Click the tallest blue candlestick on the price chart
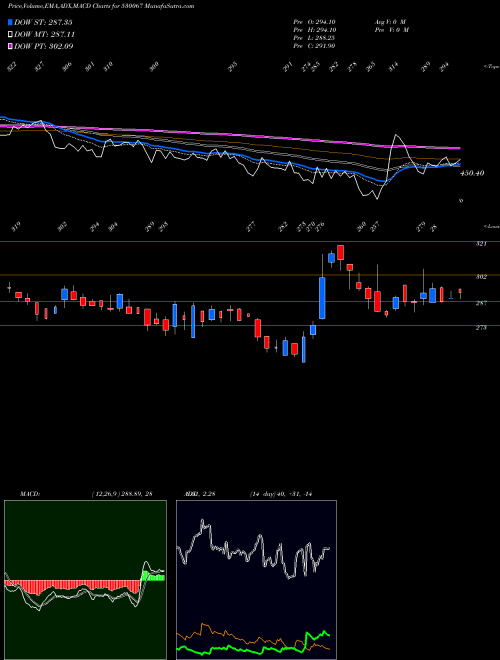Image resolution: width=500 pixels, height=660 pixels. (322, 298)
